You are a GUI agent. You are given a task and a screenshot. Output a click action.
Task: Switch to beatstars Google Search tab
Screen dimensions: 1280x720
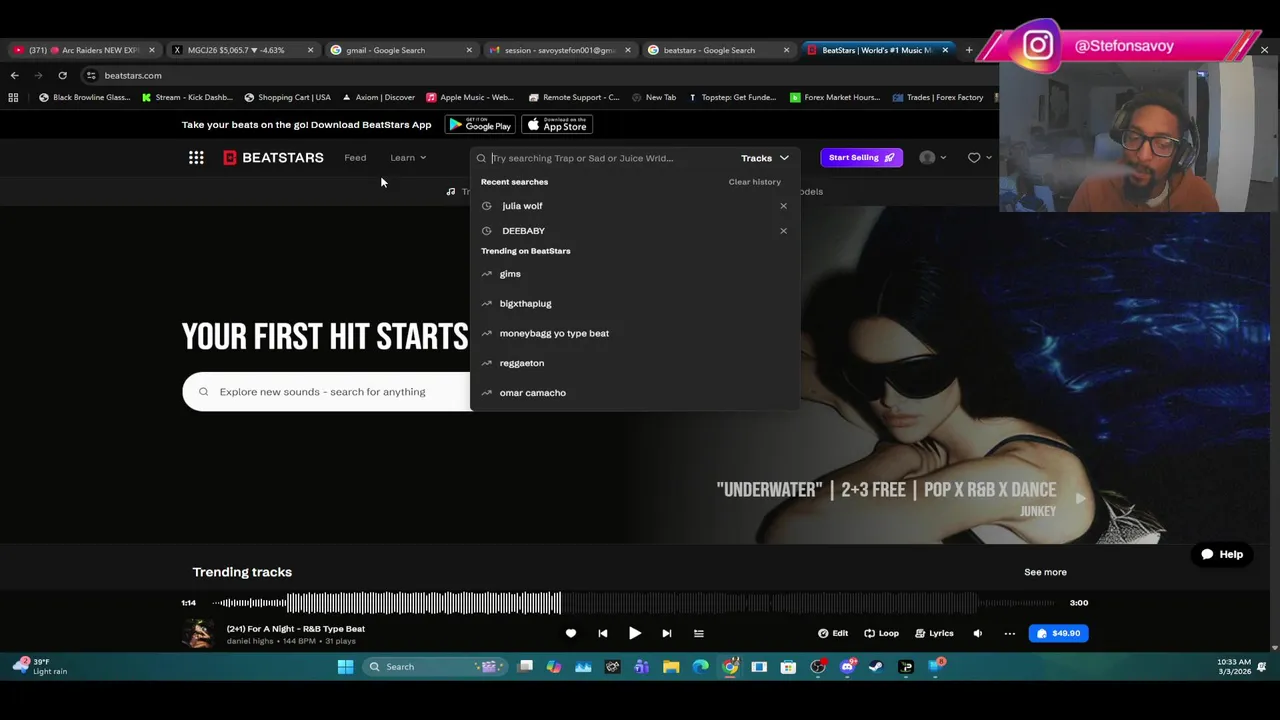click(716, 50)
